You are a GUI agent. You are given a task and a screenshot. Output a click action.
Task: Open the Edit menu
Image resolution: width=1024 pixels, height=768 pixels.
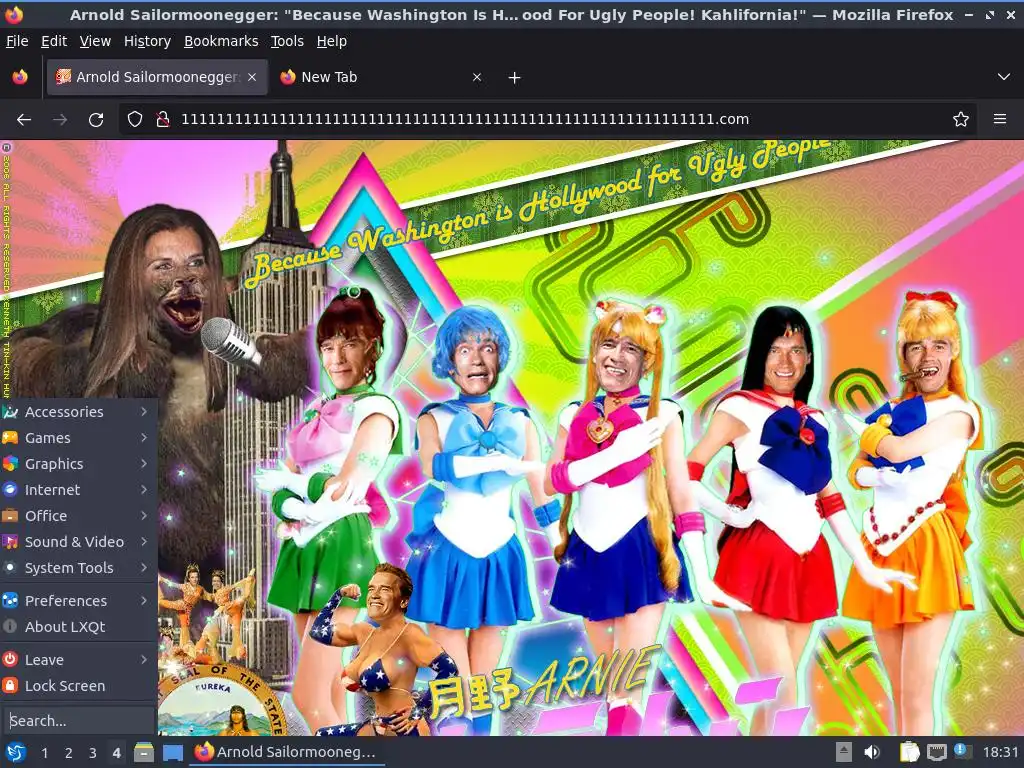tap(54, 41)
